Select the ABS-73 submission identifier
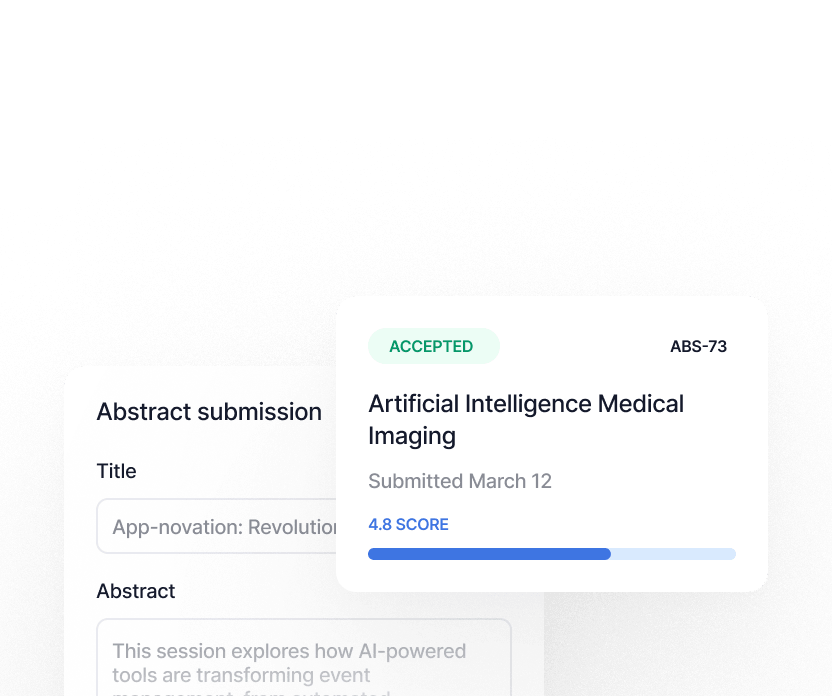Screen dimensions: 832x696 click(x=698, y=346)
